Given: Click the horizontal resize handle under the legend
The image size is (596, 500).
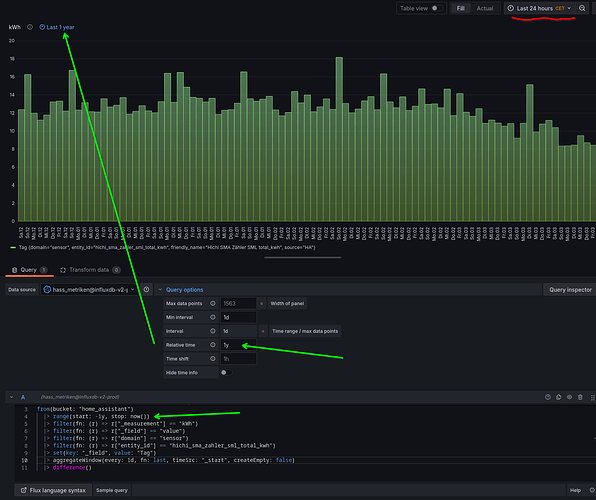Looking at the screenshot, I should (303, 257).
